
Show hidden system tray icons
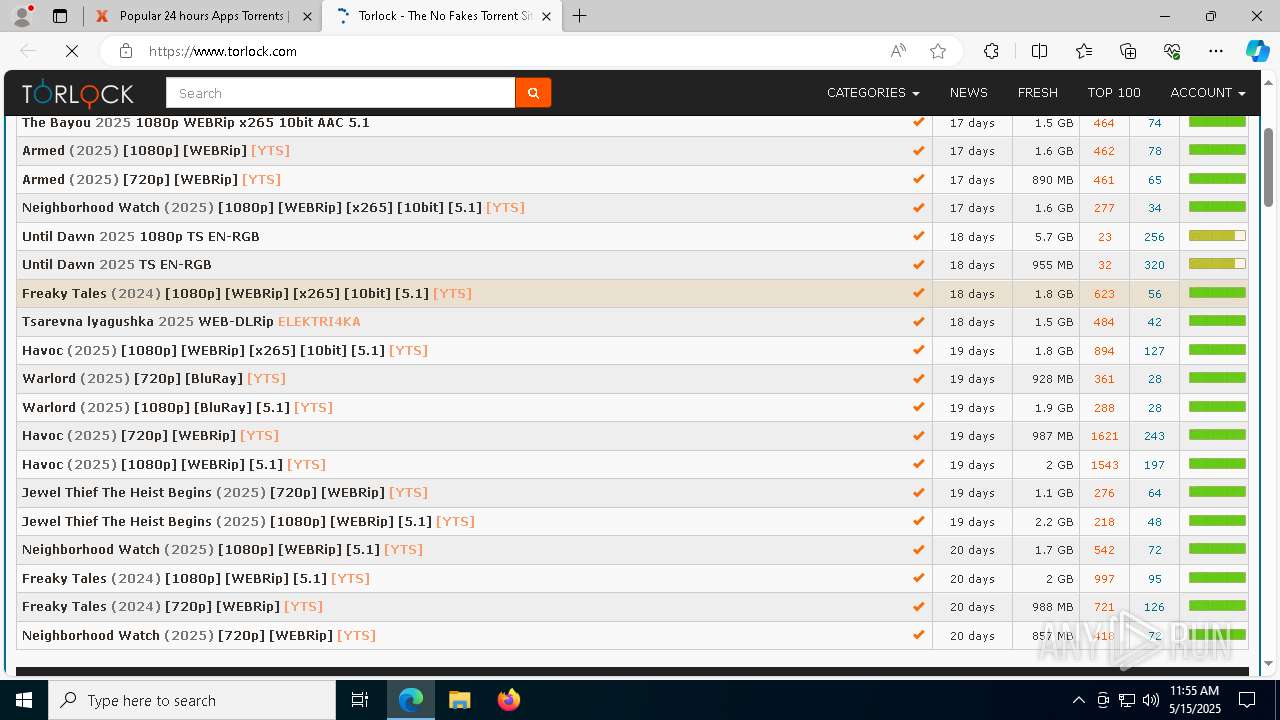[x=1078, y=700]
